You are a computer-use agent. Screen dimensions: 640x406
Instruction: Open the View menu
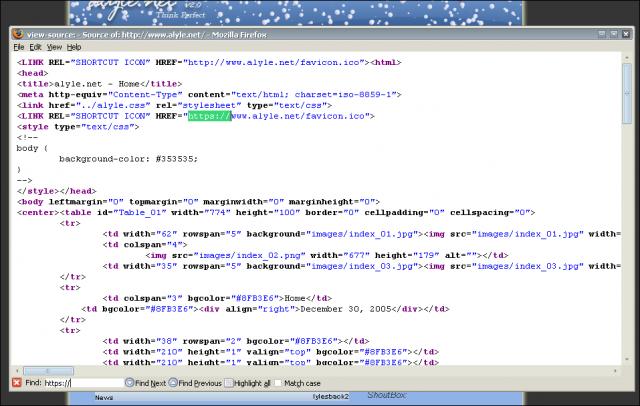54,47
